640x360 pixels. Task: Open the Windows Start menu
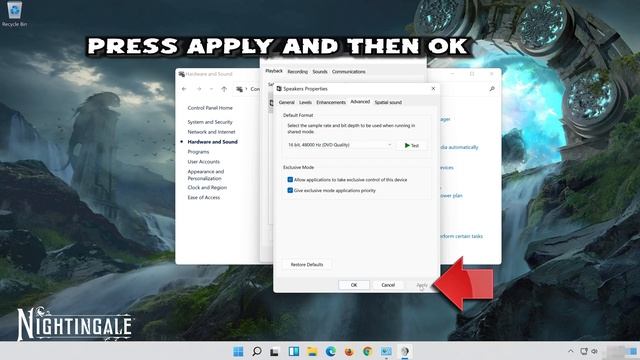(238, 351)
